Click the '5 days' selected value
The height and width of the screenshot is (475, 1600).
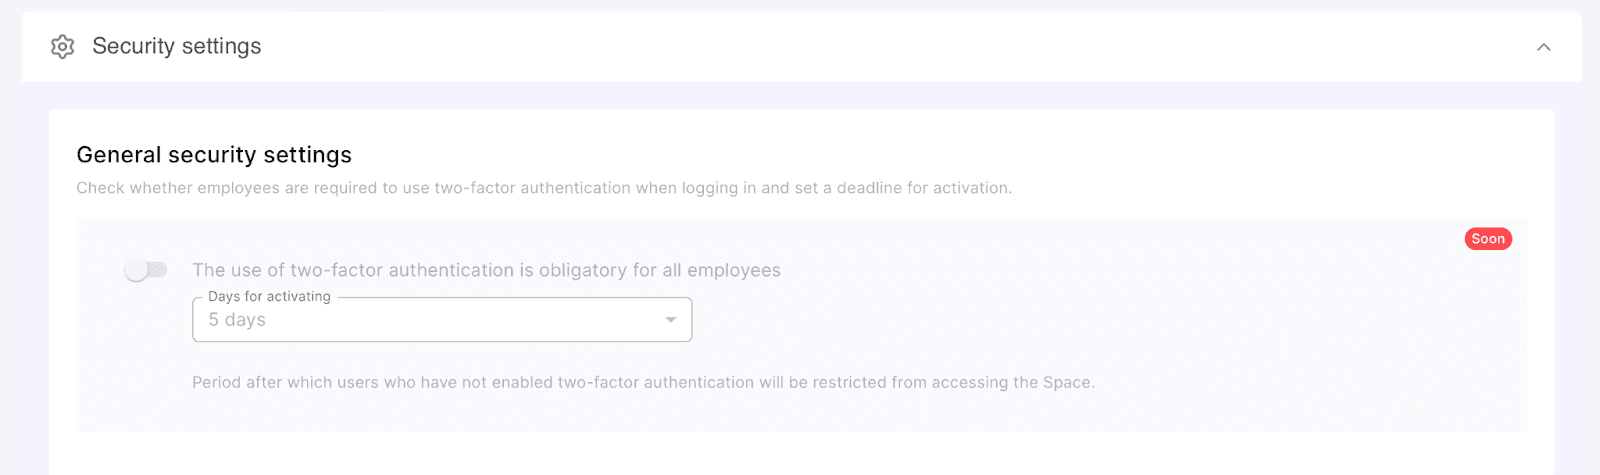coord(237,320)
